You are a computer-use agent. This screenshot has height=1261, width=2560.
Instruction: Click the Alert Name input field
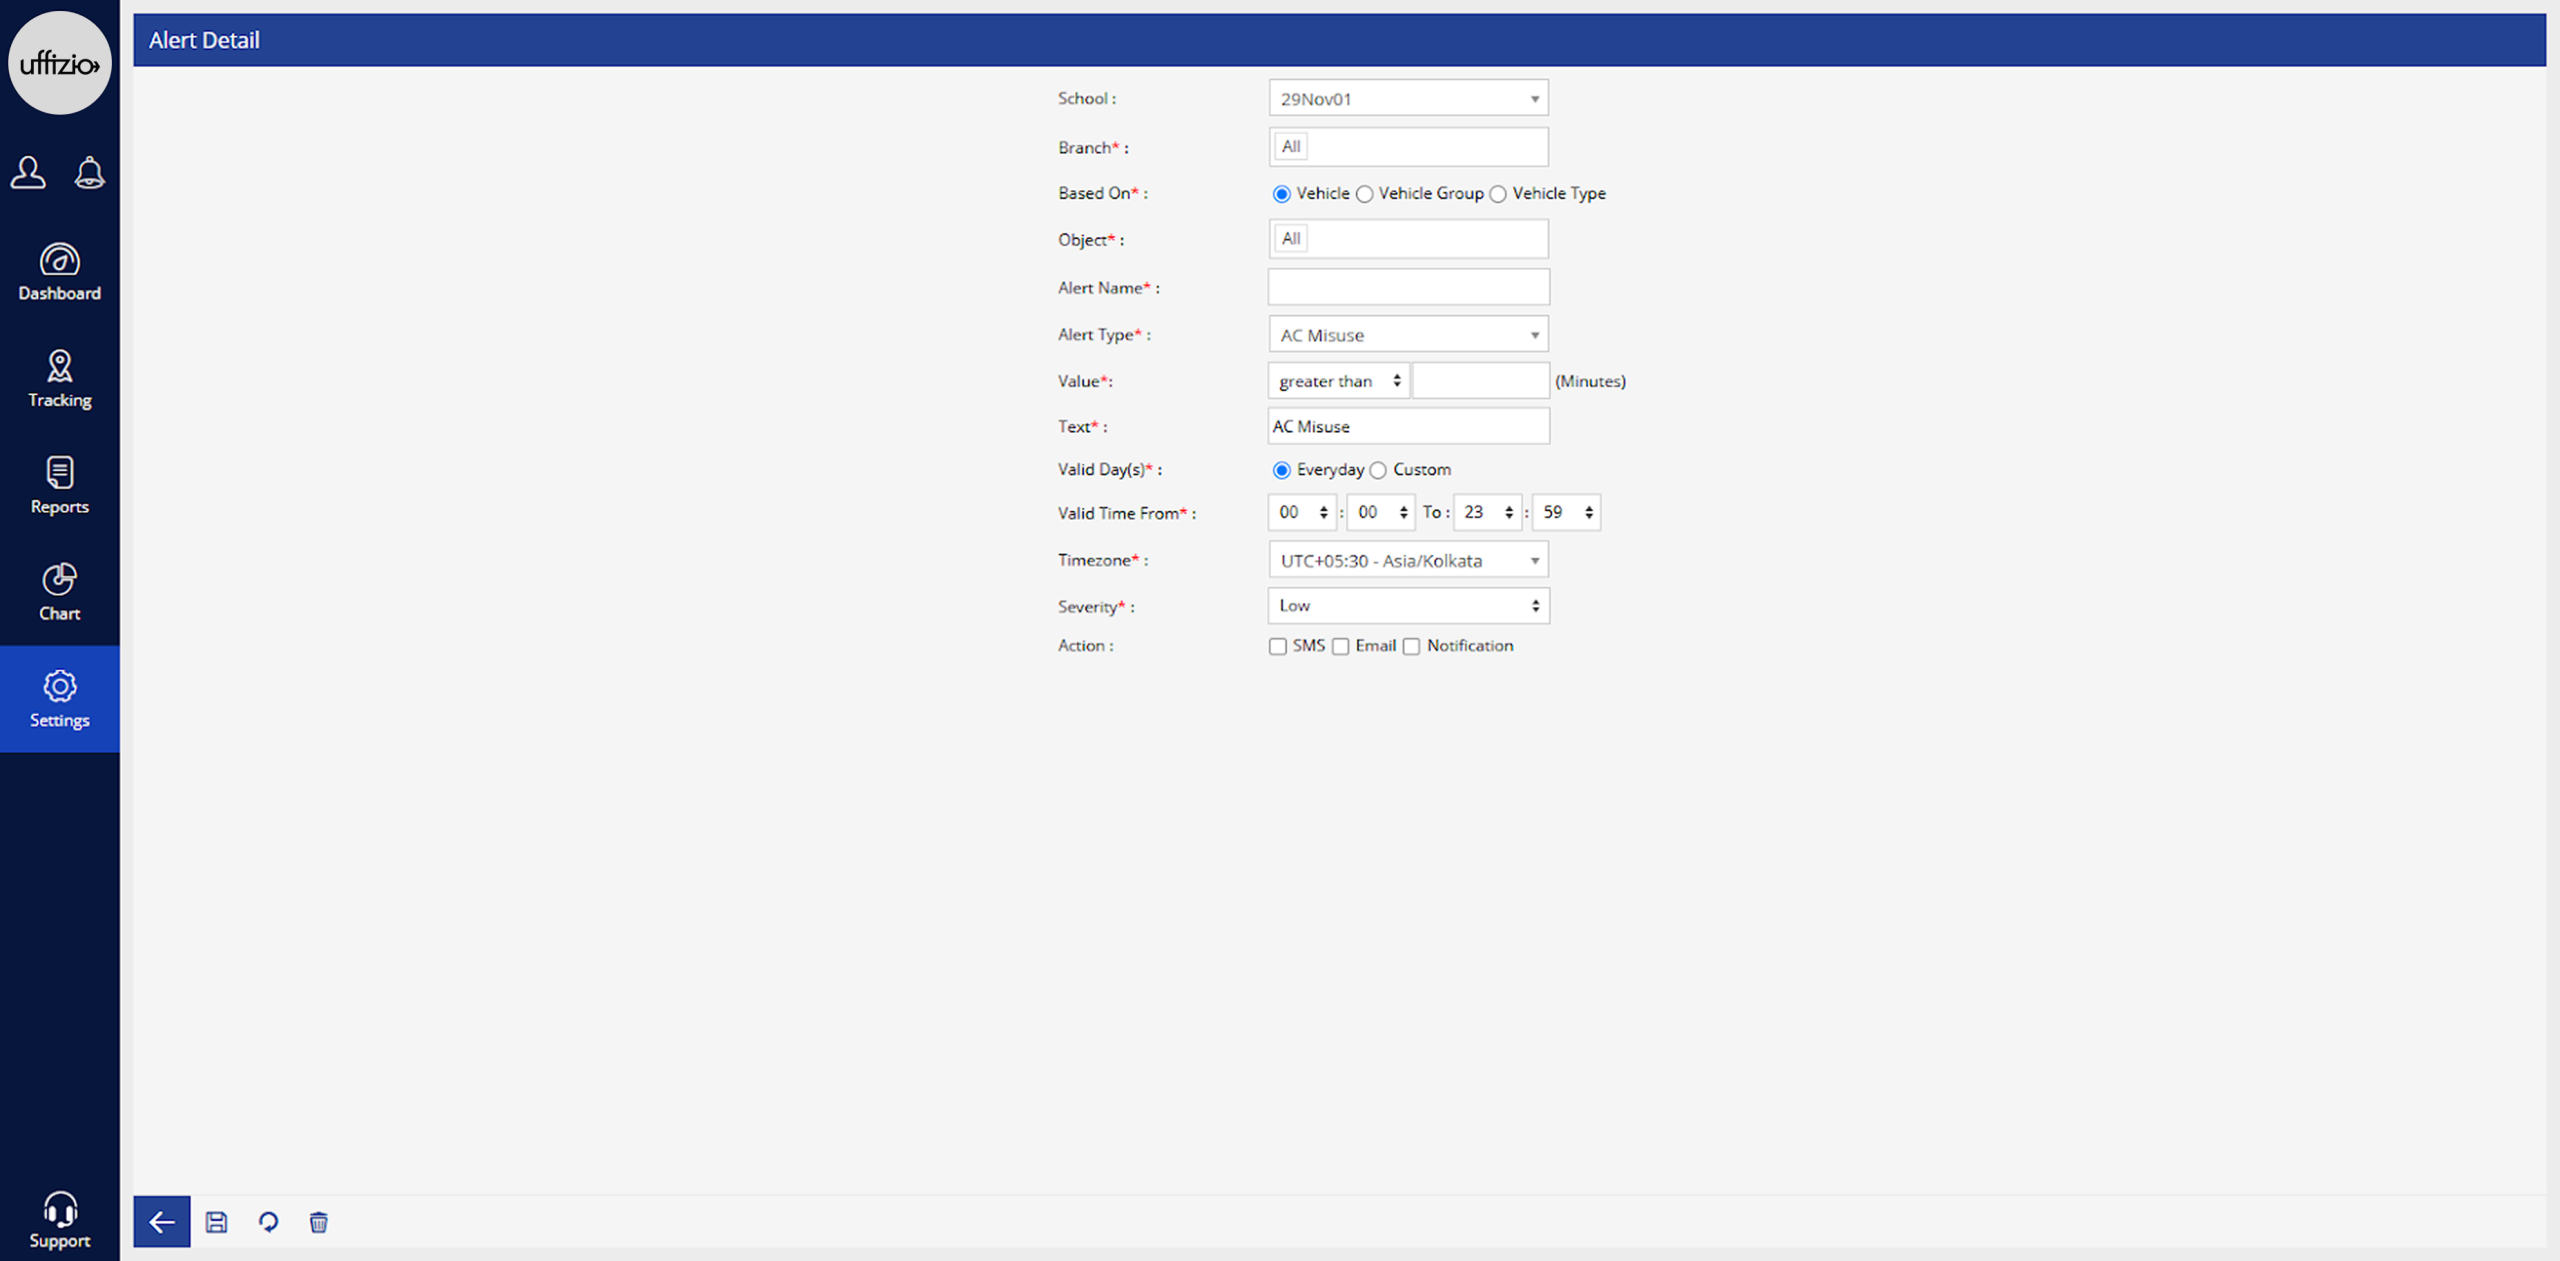[1407, 288]
